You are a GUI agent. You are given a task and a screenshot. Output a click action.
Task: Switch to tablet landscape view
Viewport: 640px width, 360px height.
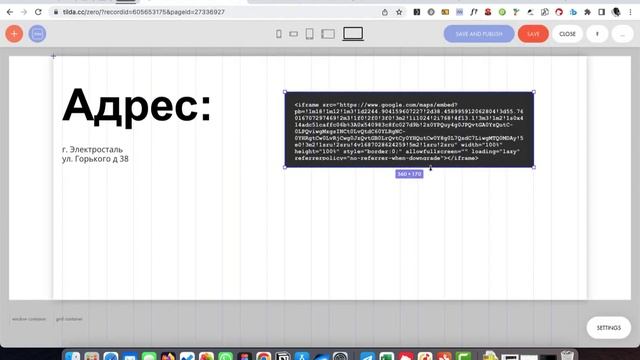pos(328,34)
